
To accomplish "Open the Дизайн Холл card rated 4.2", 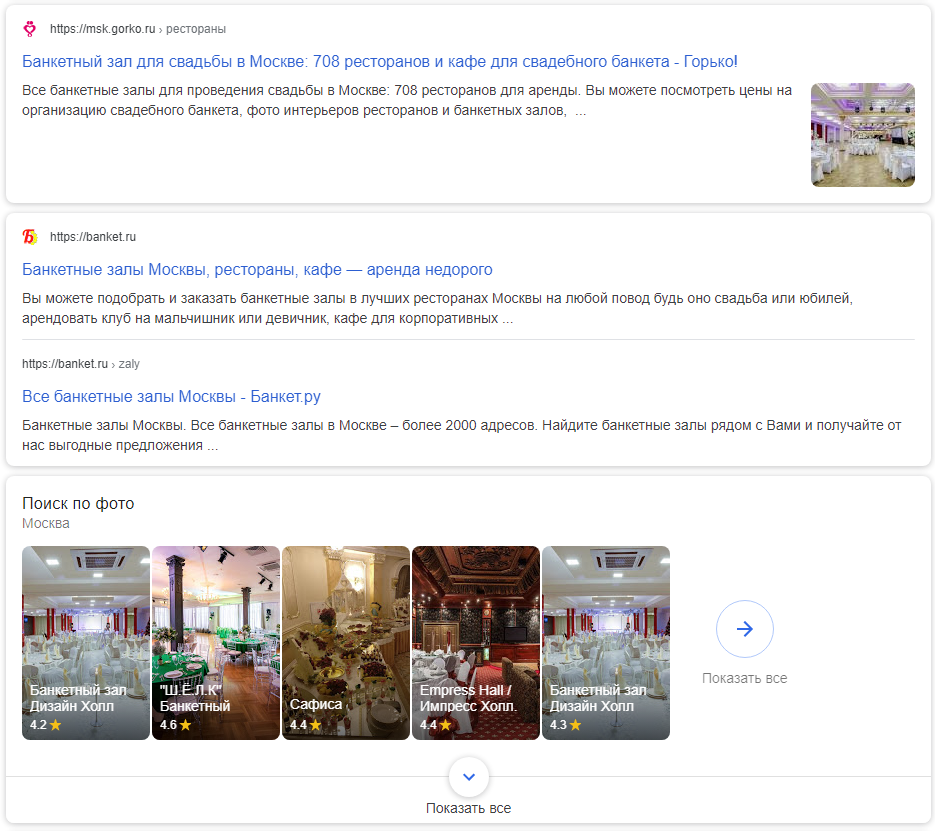I will [86, 643].
